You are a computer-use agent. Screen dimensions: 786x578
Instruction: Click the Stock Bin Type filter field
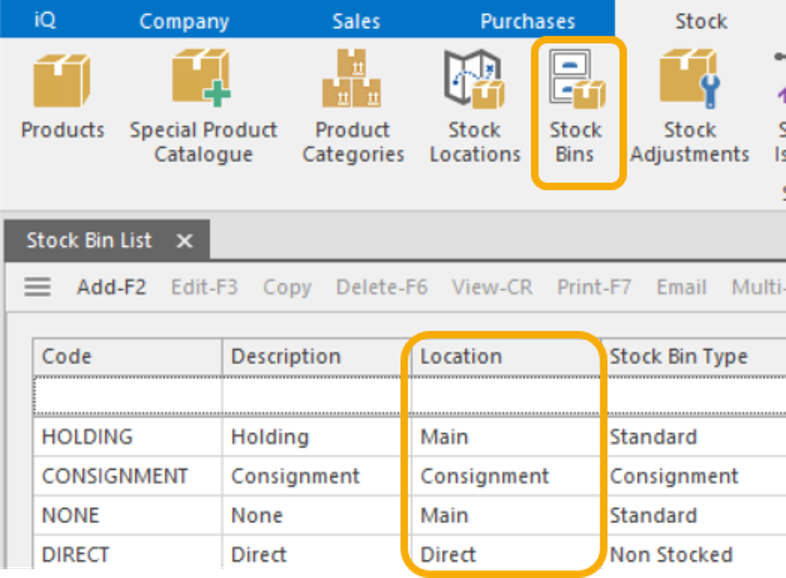coord(693,396)
